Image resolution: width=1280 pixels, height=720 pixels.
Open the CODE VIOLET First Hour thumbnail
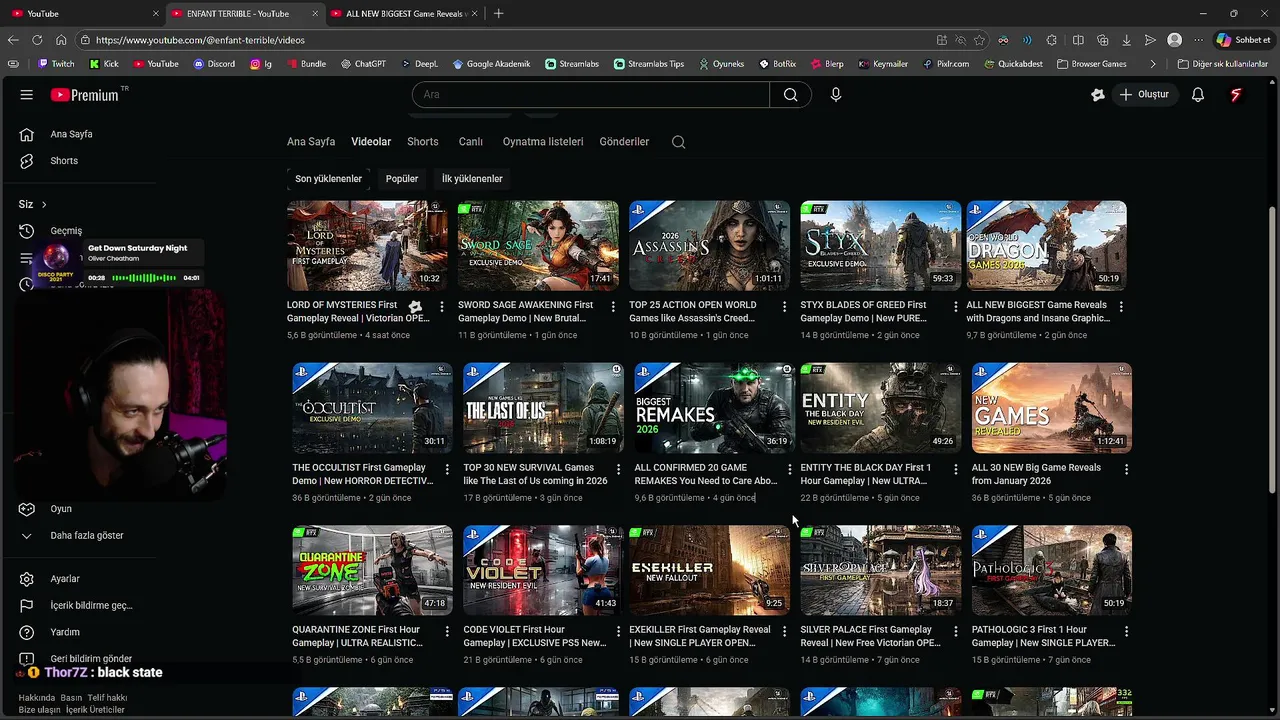click(543, 570)
